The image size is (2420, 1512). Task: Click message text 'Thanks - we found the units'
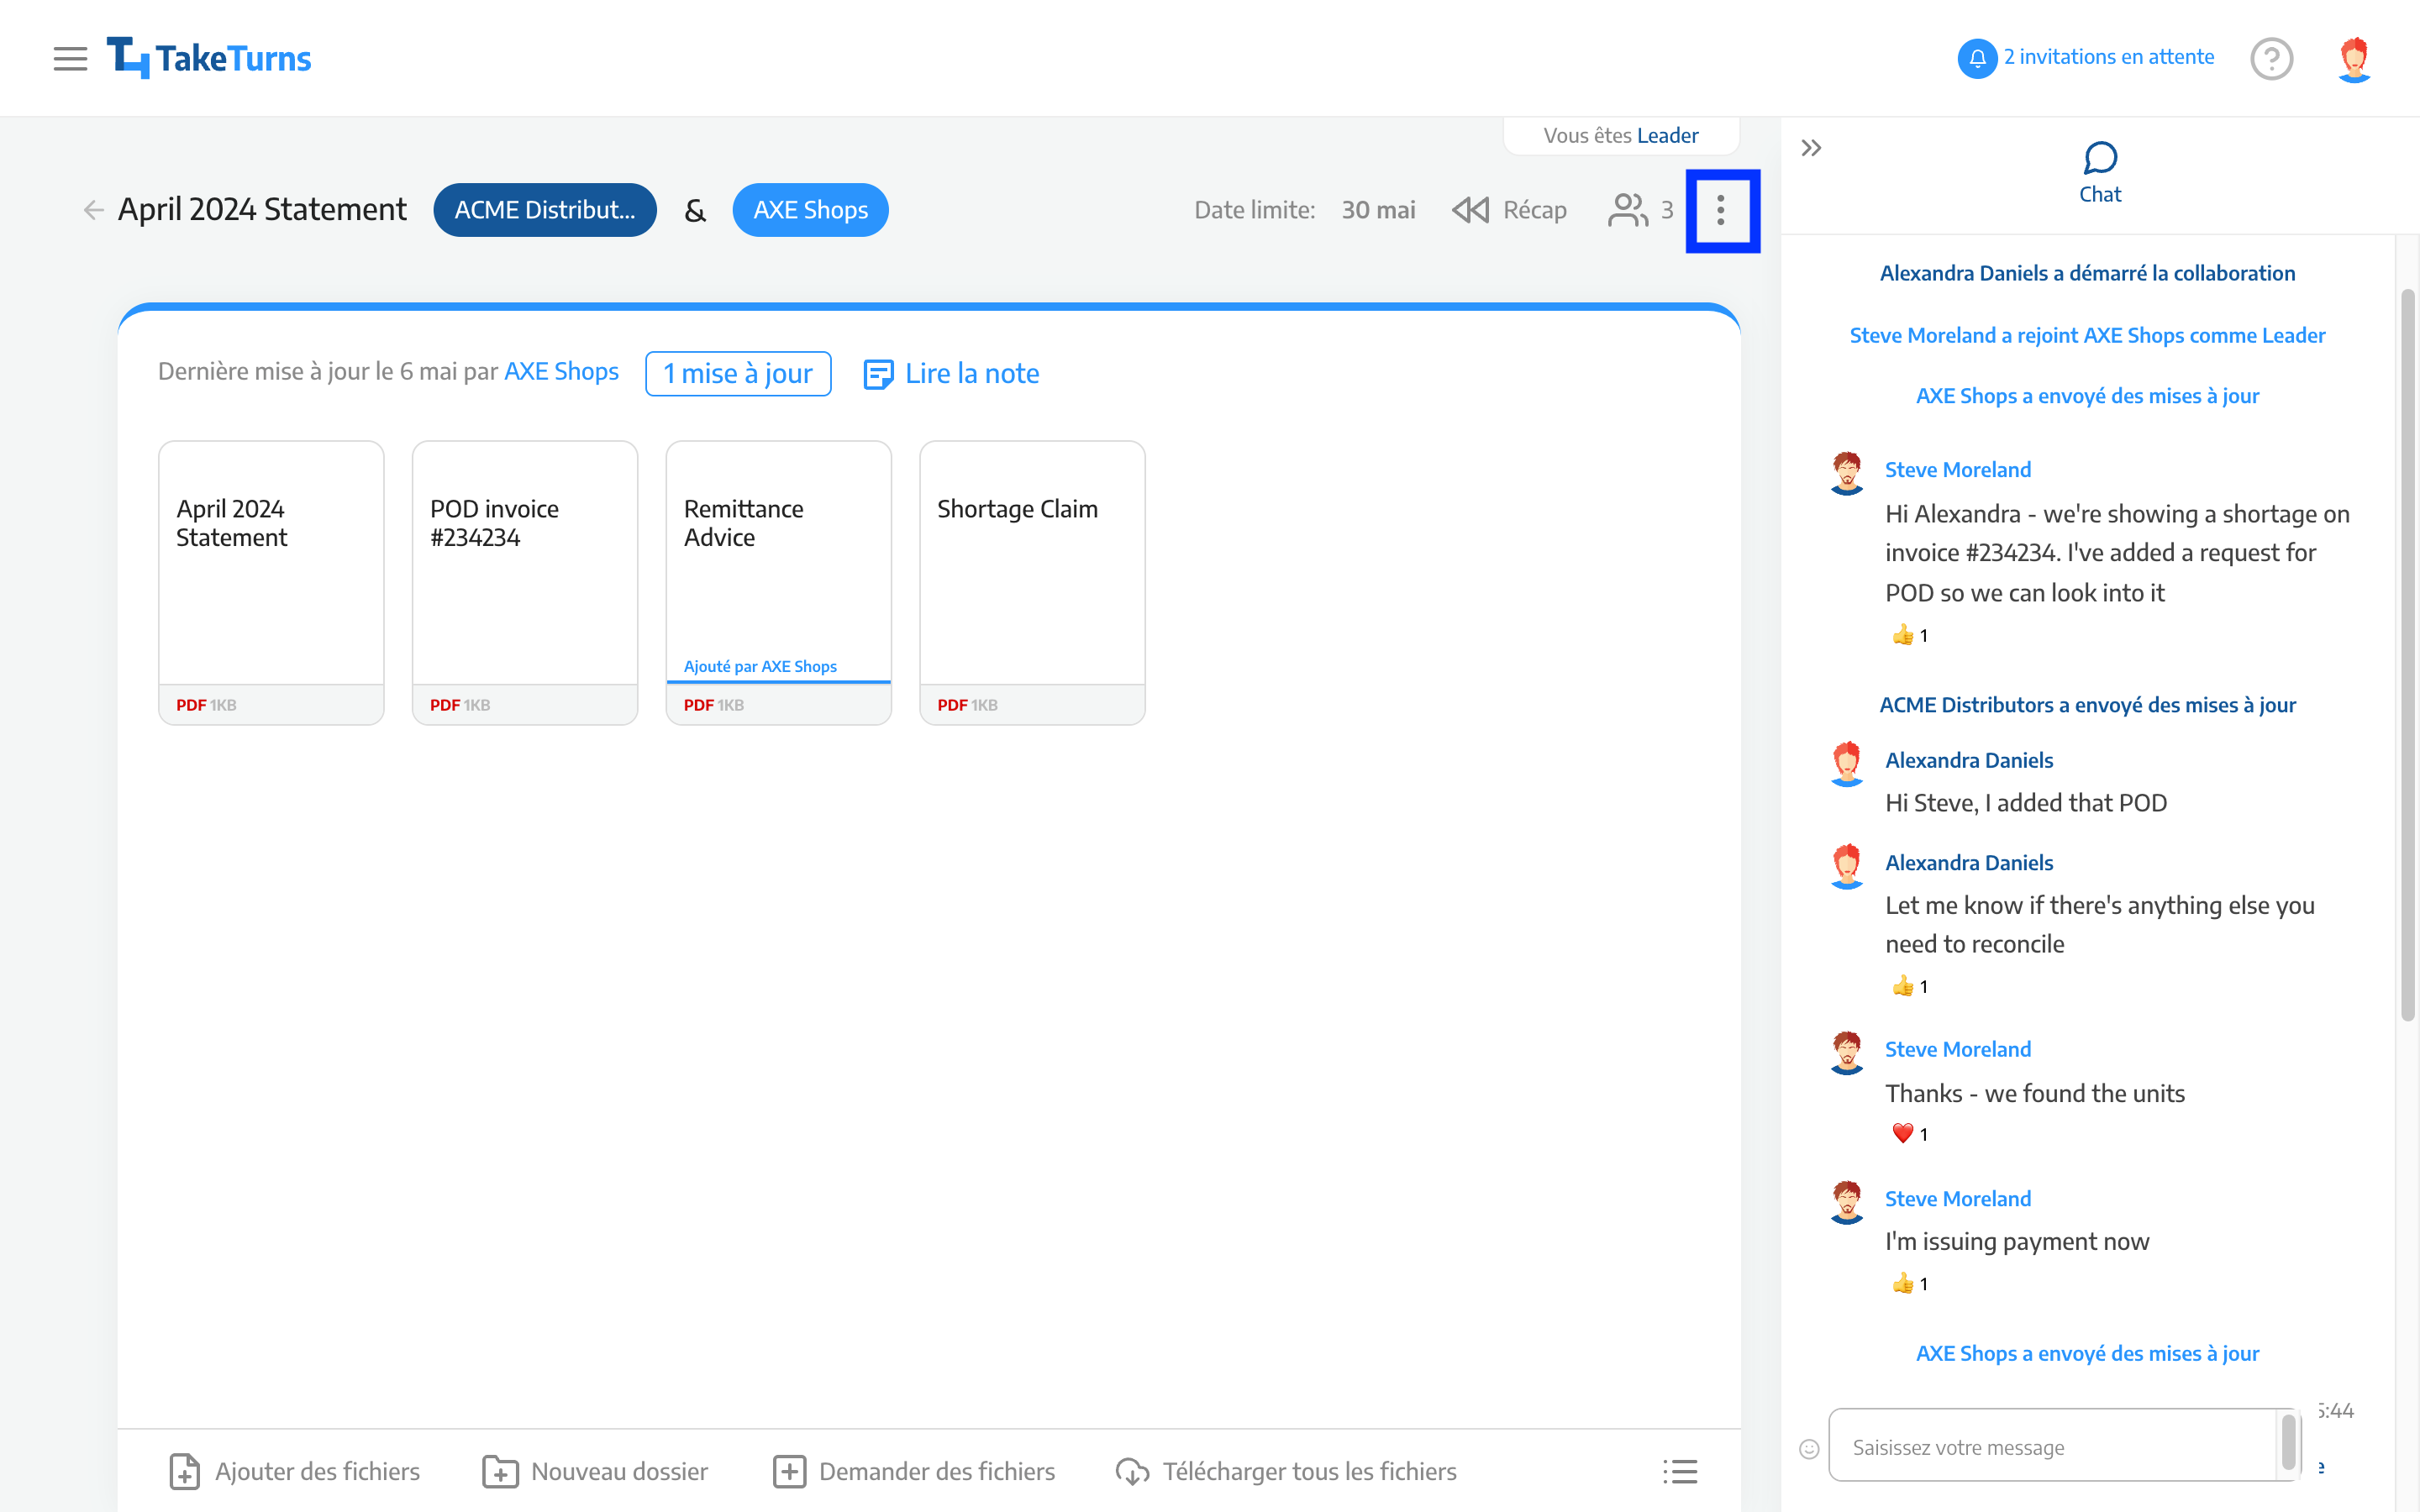tap(2034, 1093)
